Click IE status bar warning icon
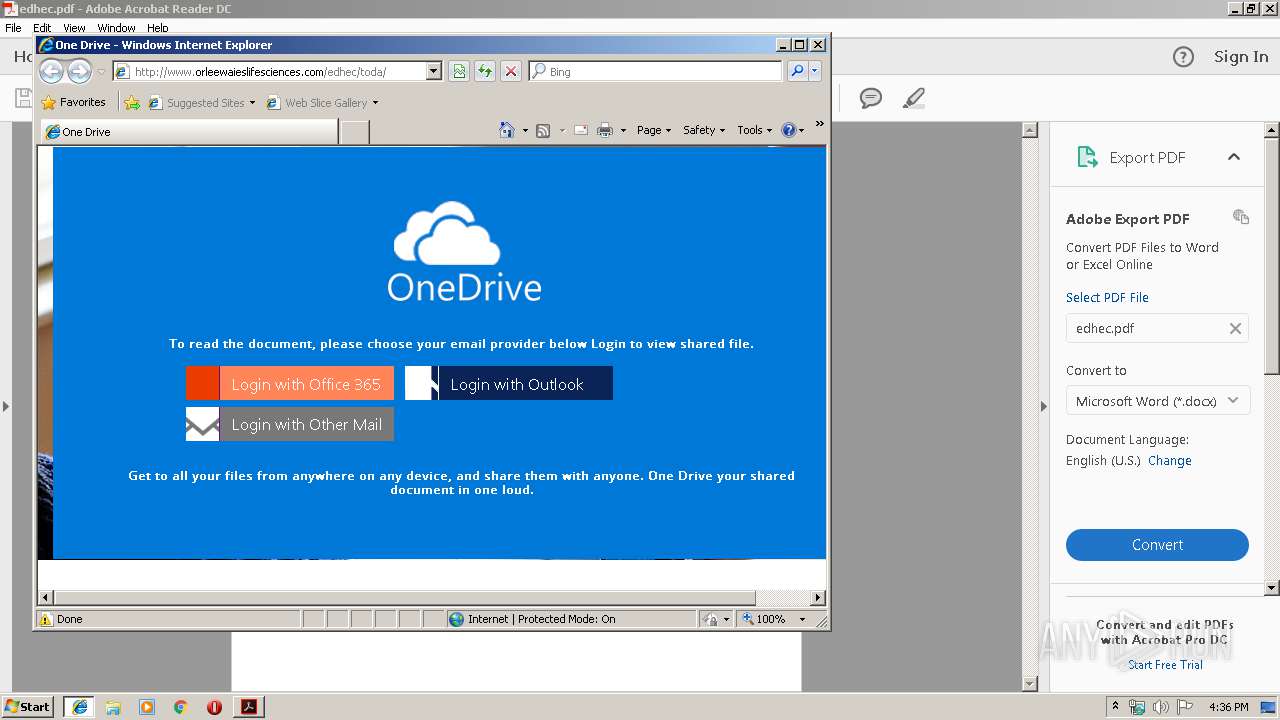Screen dimensions: 1280x720 click(x=45, y=619)
